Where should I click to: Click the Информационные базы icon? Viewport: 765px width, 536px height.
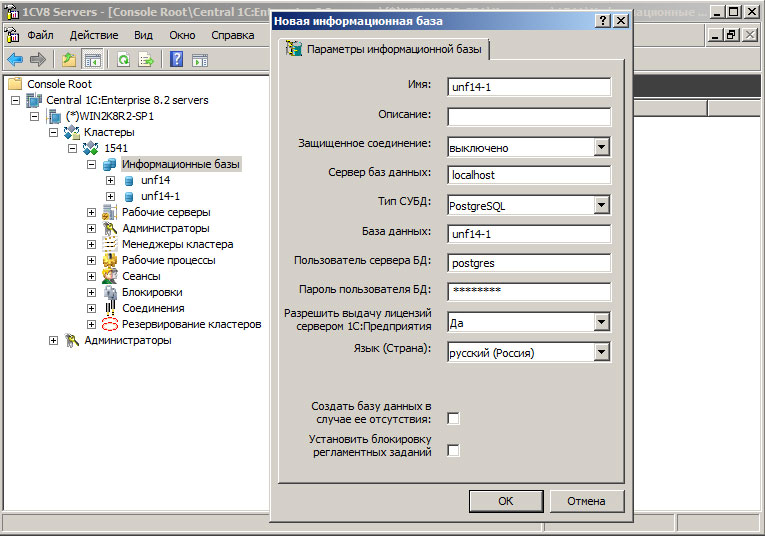pos(110,164)
